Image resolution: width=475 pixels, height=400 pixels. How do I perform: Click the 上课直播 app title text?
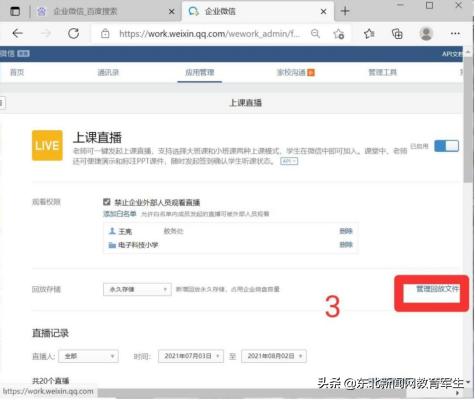pyautogui.click(x=97, y=137)
